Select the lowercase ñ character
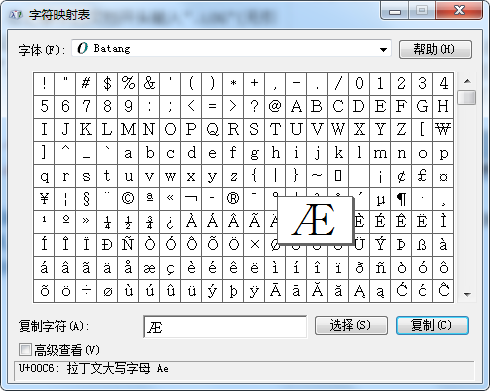The width and height of the screenshot is (490, 391). pyautogui.click(x=380, y=268)
